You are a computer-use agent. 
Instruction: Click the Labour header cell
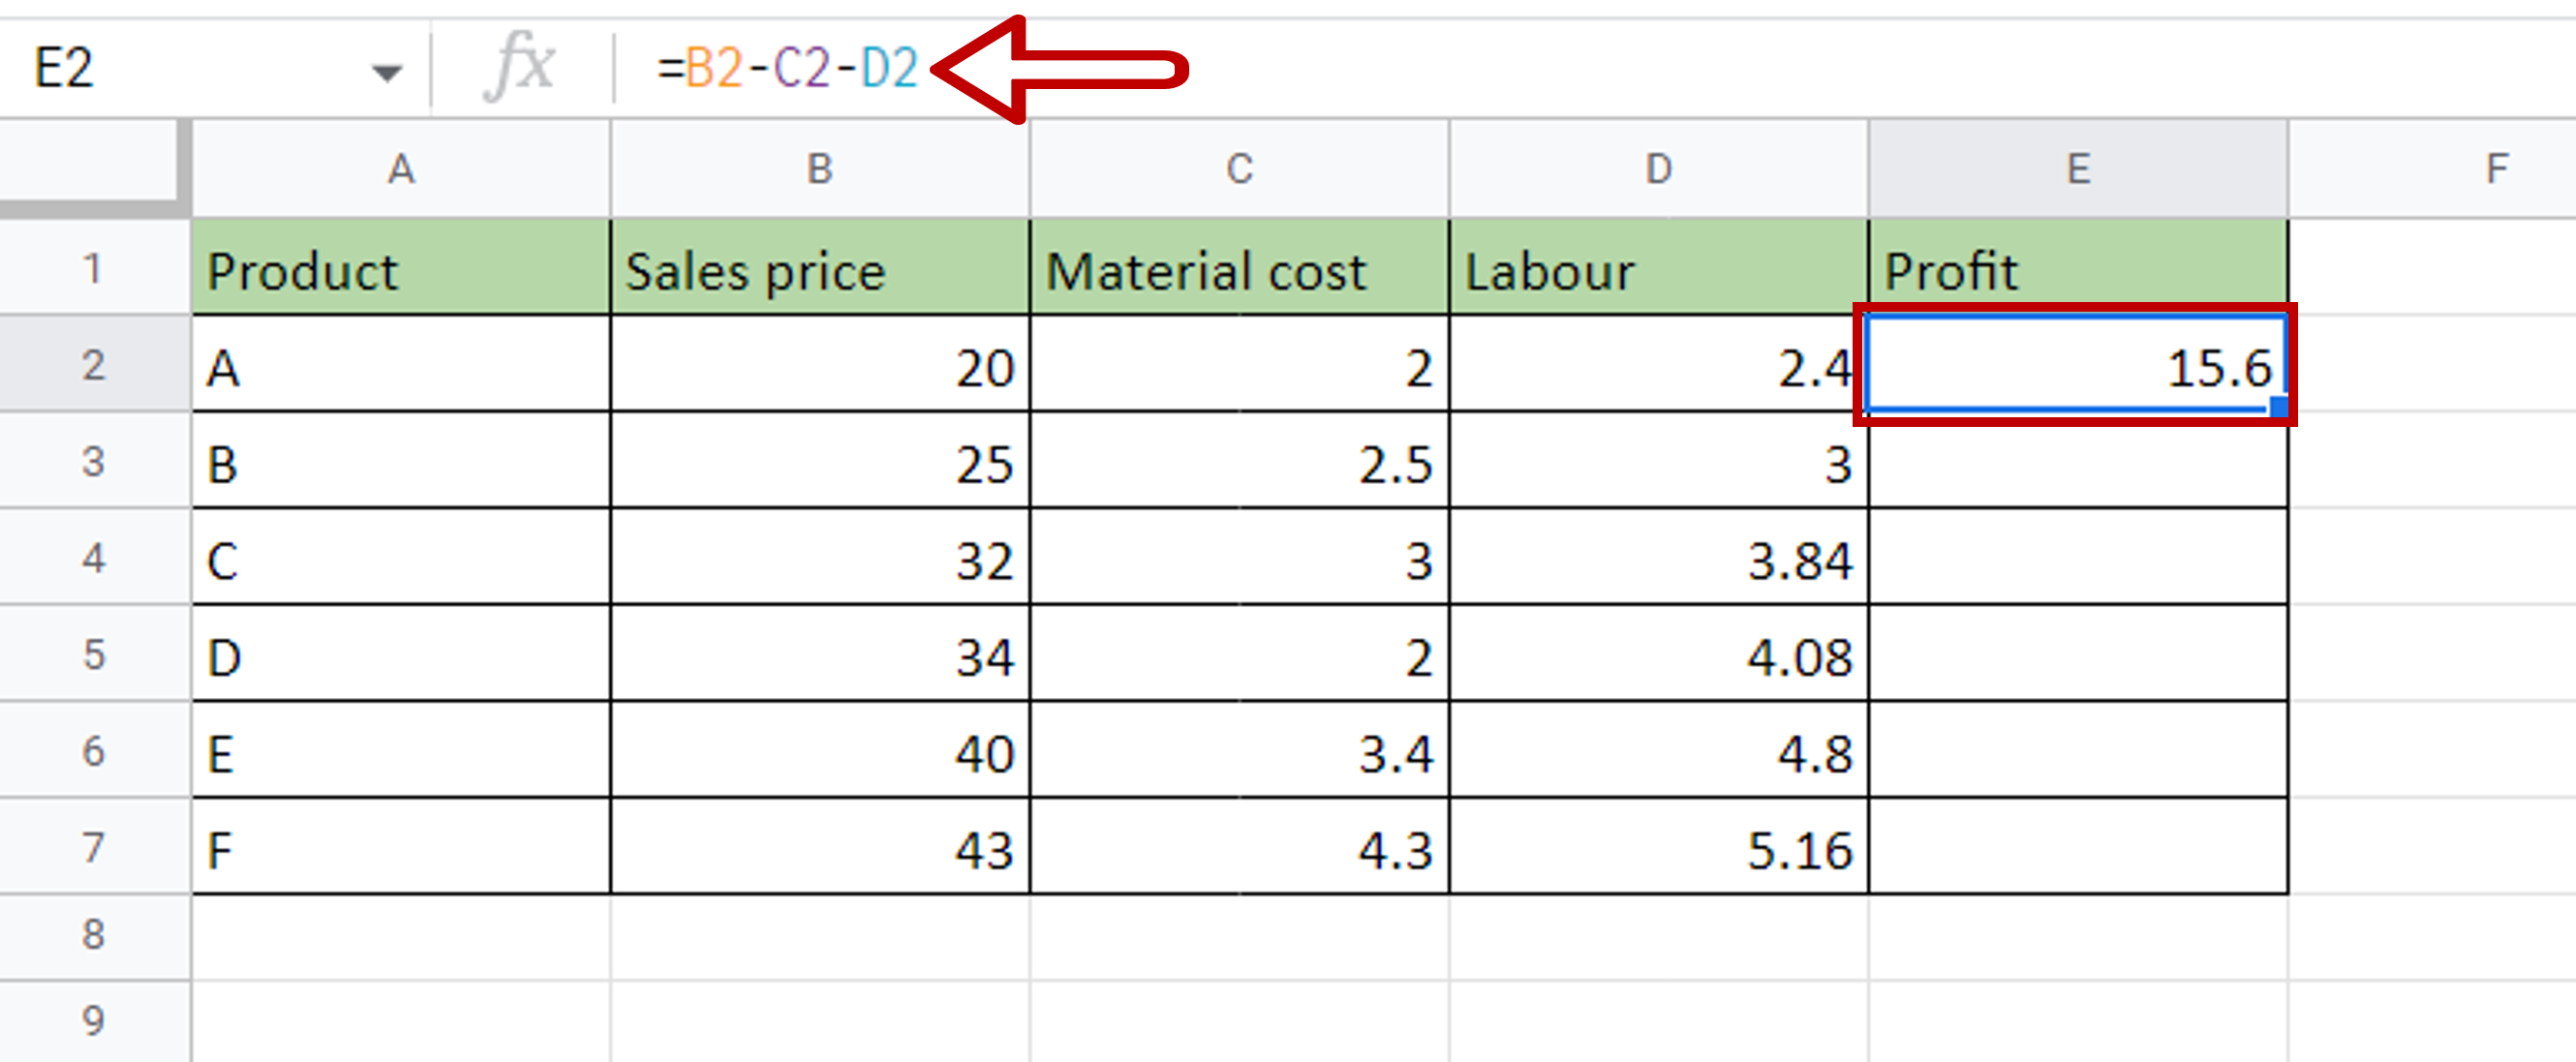(x=1658, y=268)
